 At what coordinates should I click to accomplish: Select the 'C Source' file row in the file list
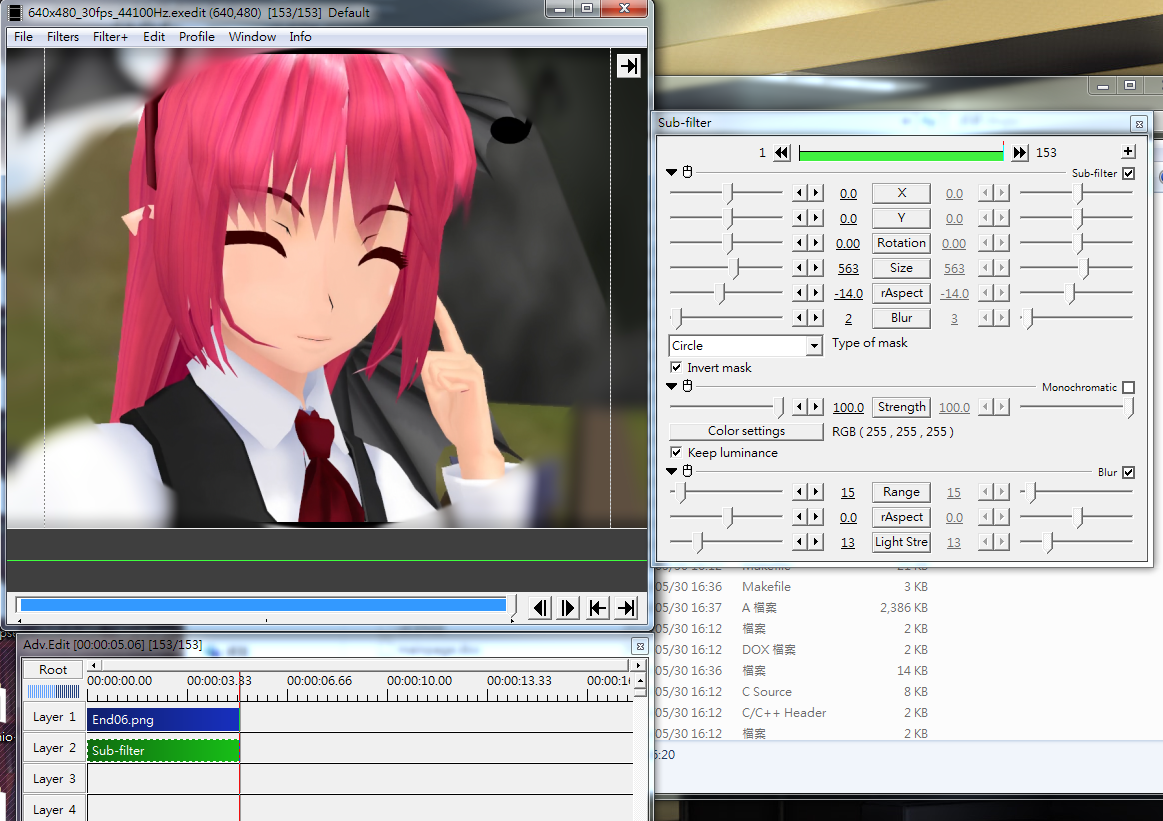click(x=791, y=691)
